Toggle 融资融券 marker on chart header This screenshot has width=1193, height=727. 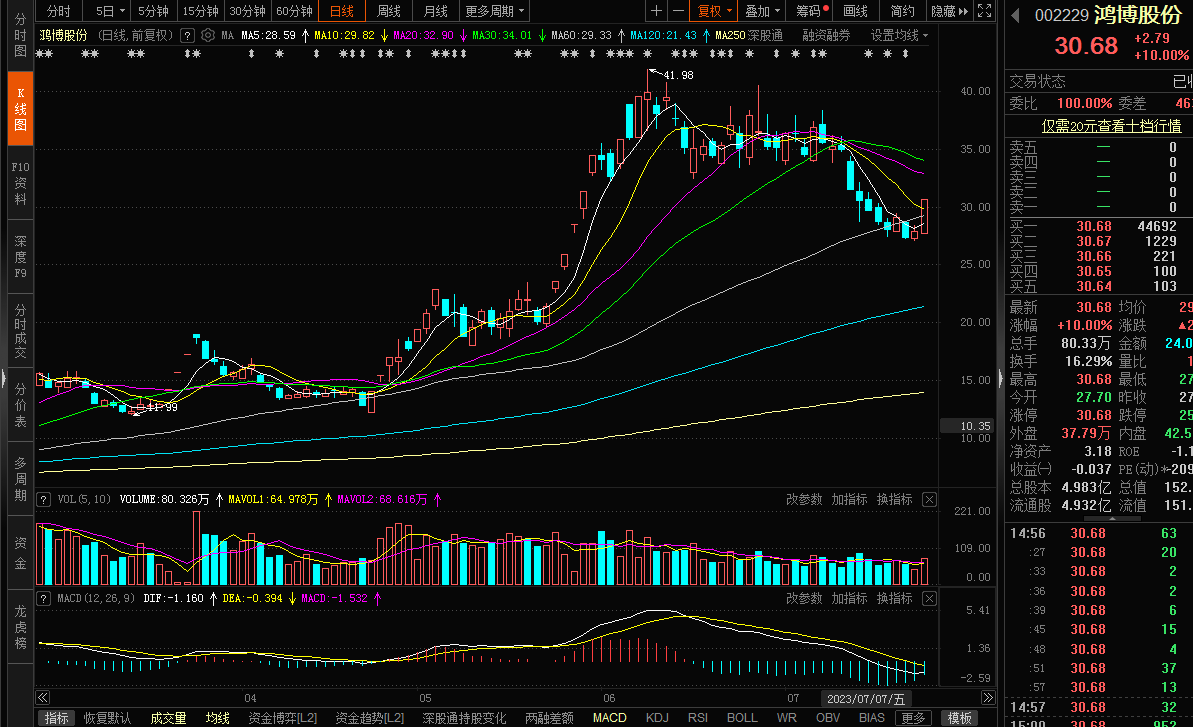(x=826, y=35)
